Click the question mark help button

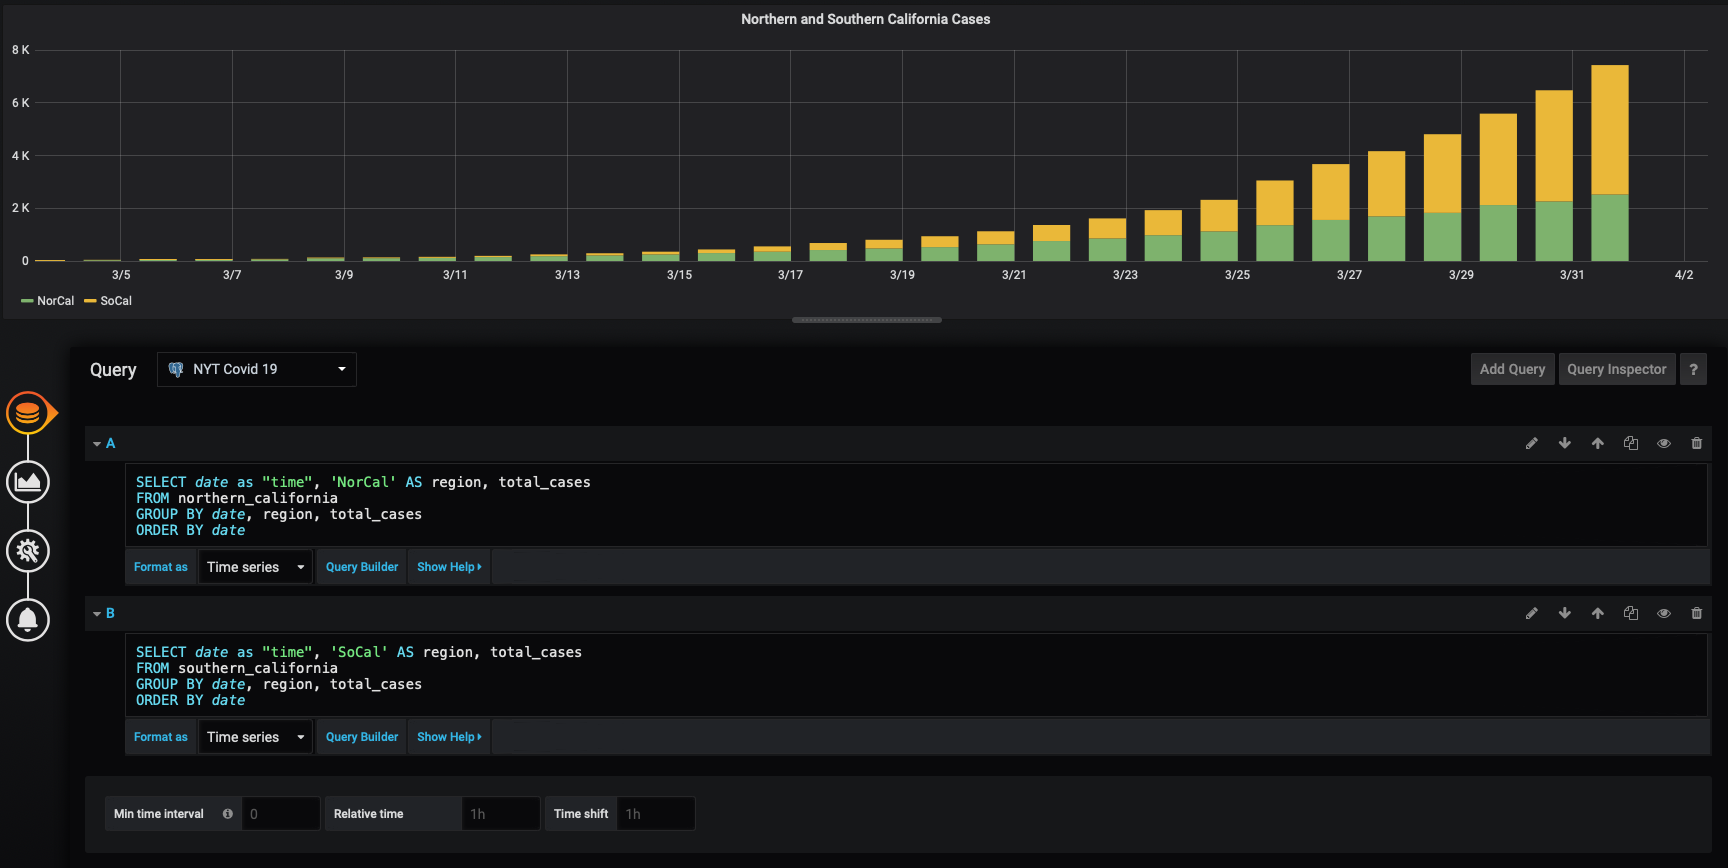(1693, 369)
